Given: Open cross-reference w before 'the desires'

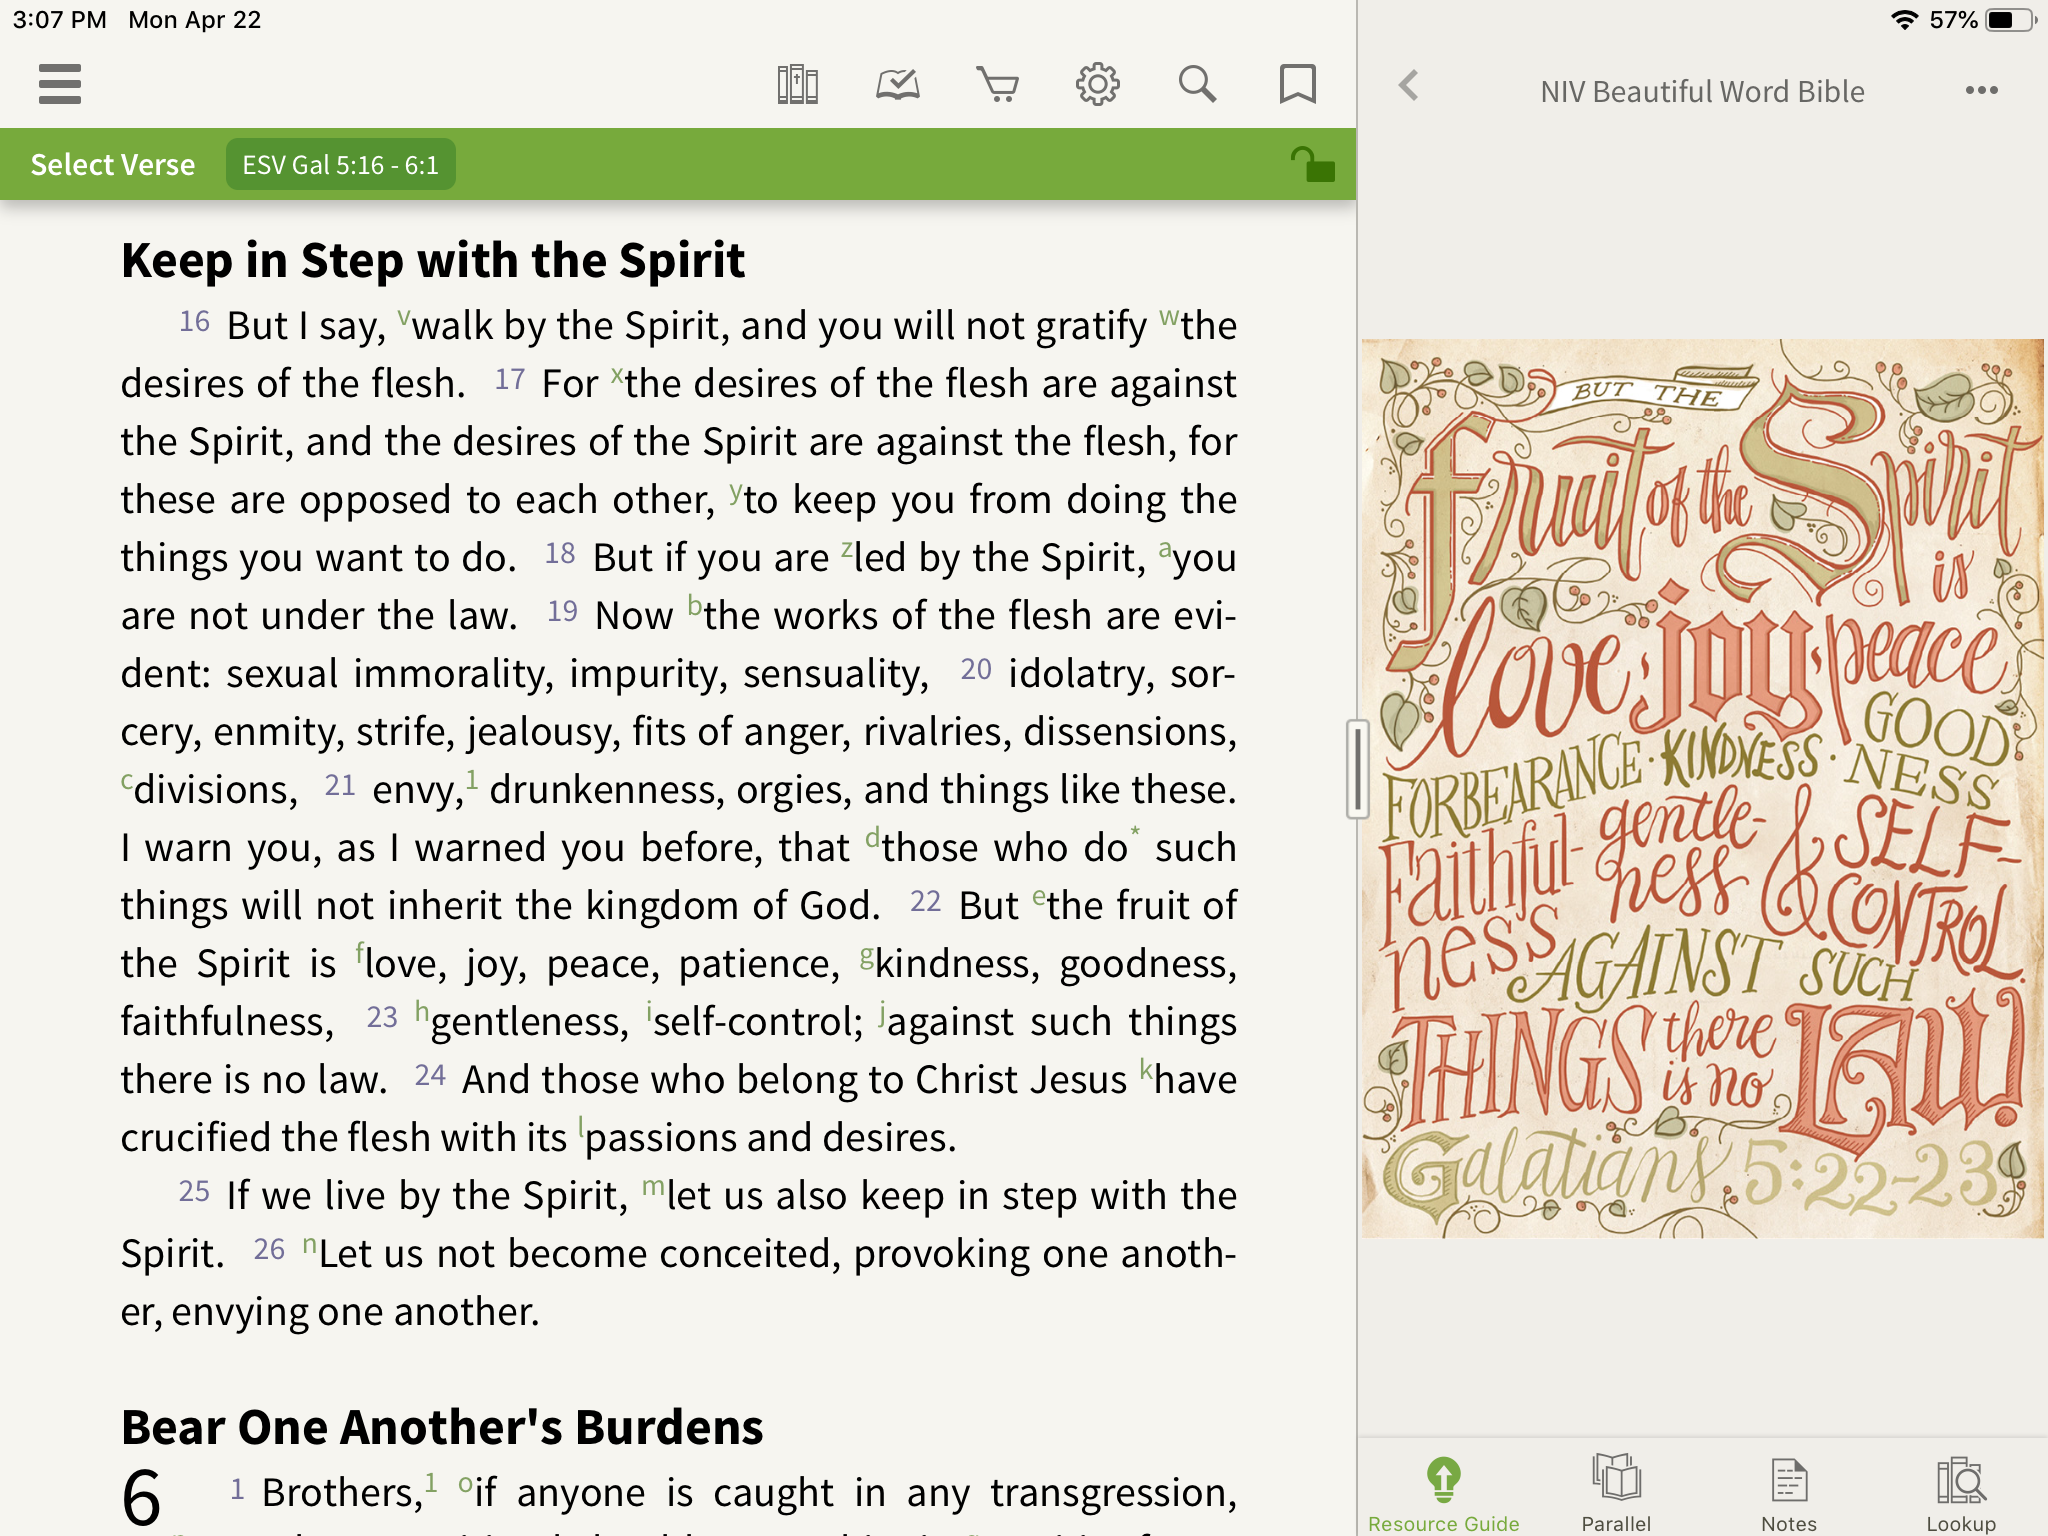Looking at the screenshot, I should 1169,318.
